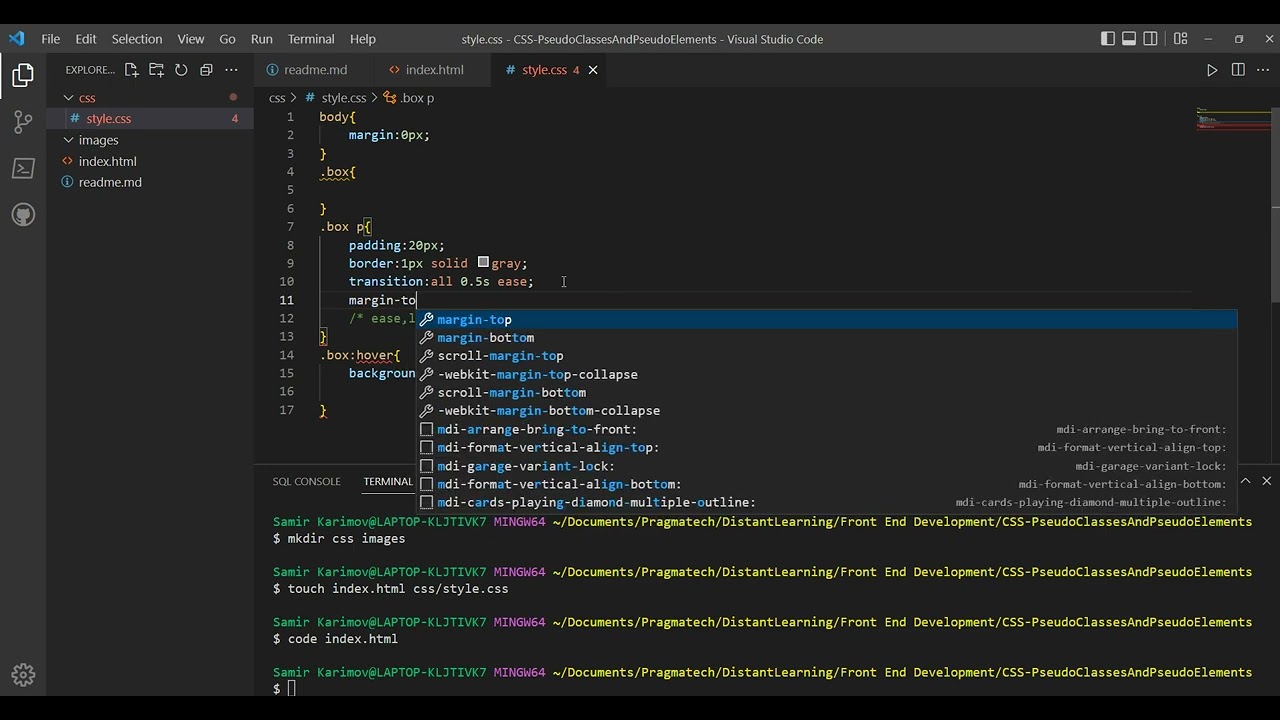Open style.css in explorer tree
Image resolution: width=1280 pixels, height=720 pixels.
[150, 118]
